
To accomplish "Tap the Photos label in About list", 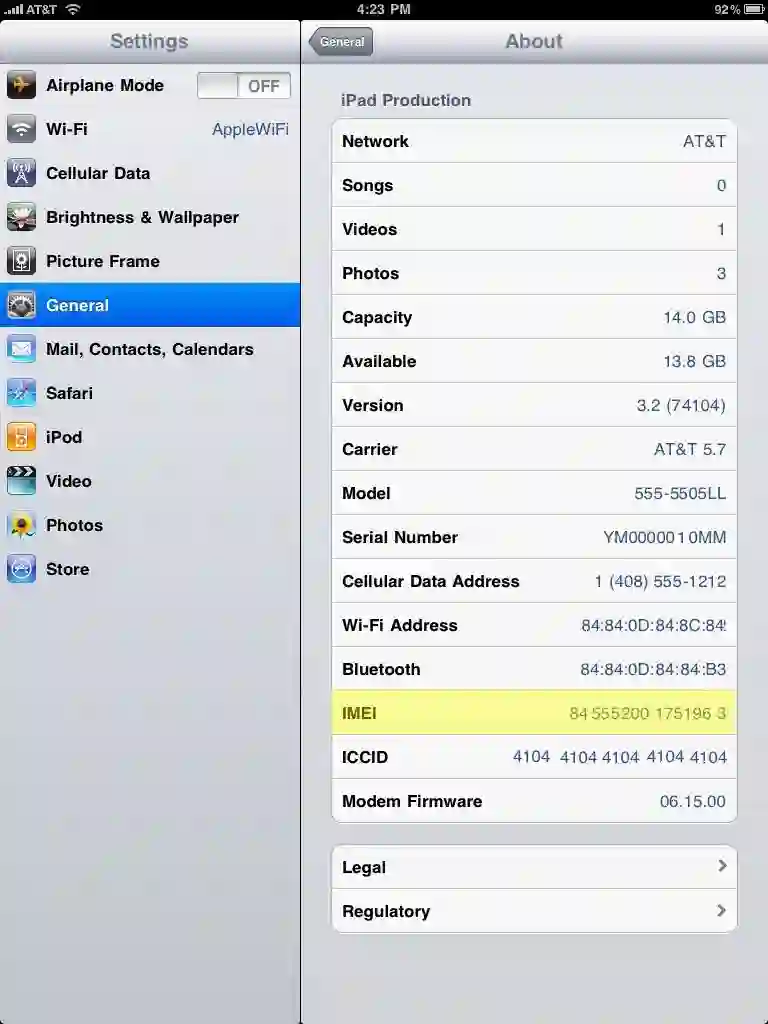I will pos(370,273).
